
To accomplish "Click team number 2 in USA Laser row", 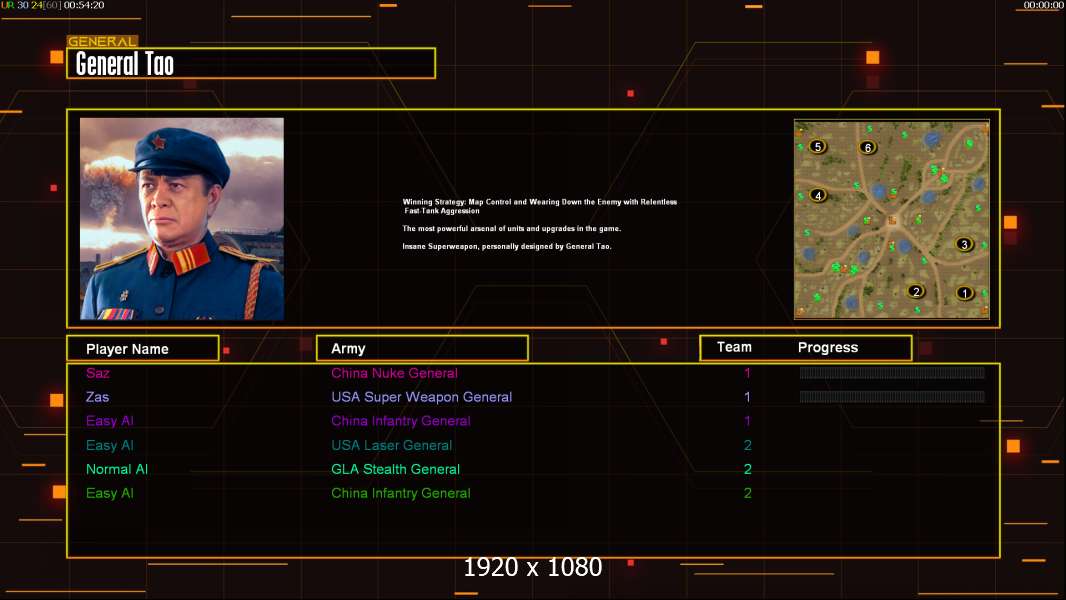I will 747,445.
